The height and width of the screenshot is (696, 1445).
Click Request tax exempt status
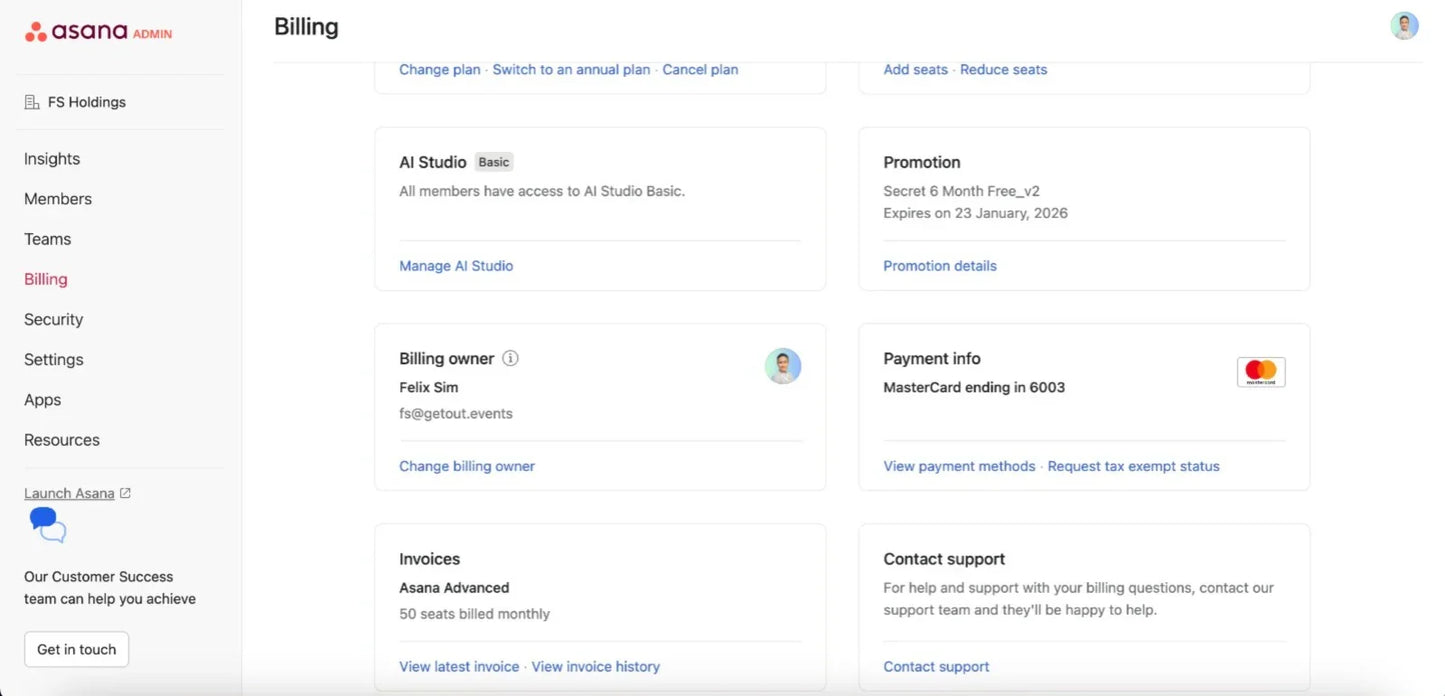1133,466
